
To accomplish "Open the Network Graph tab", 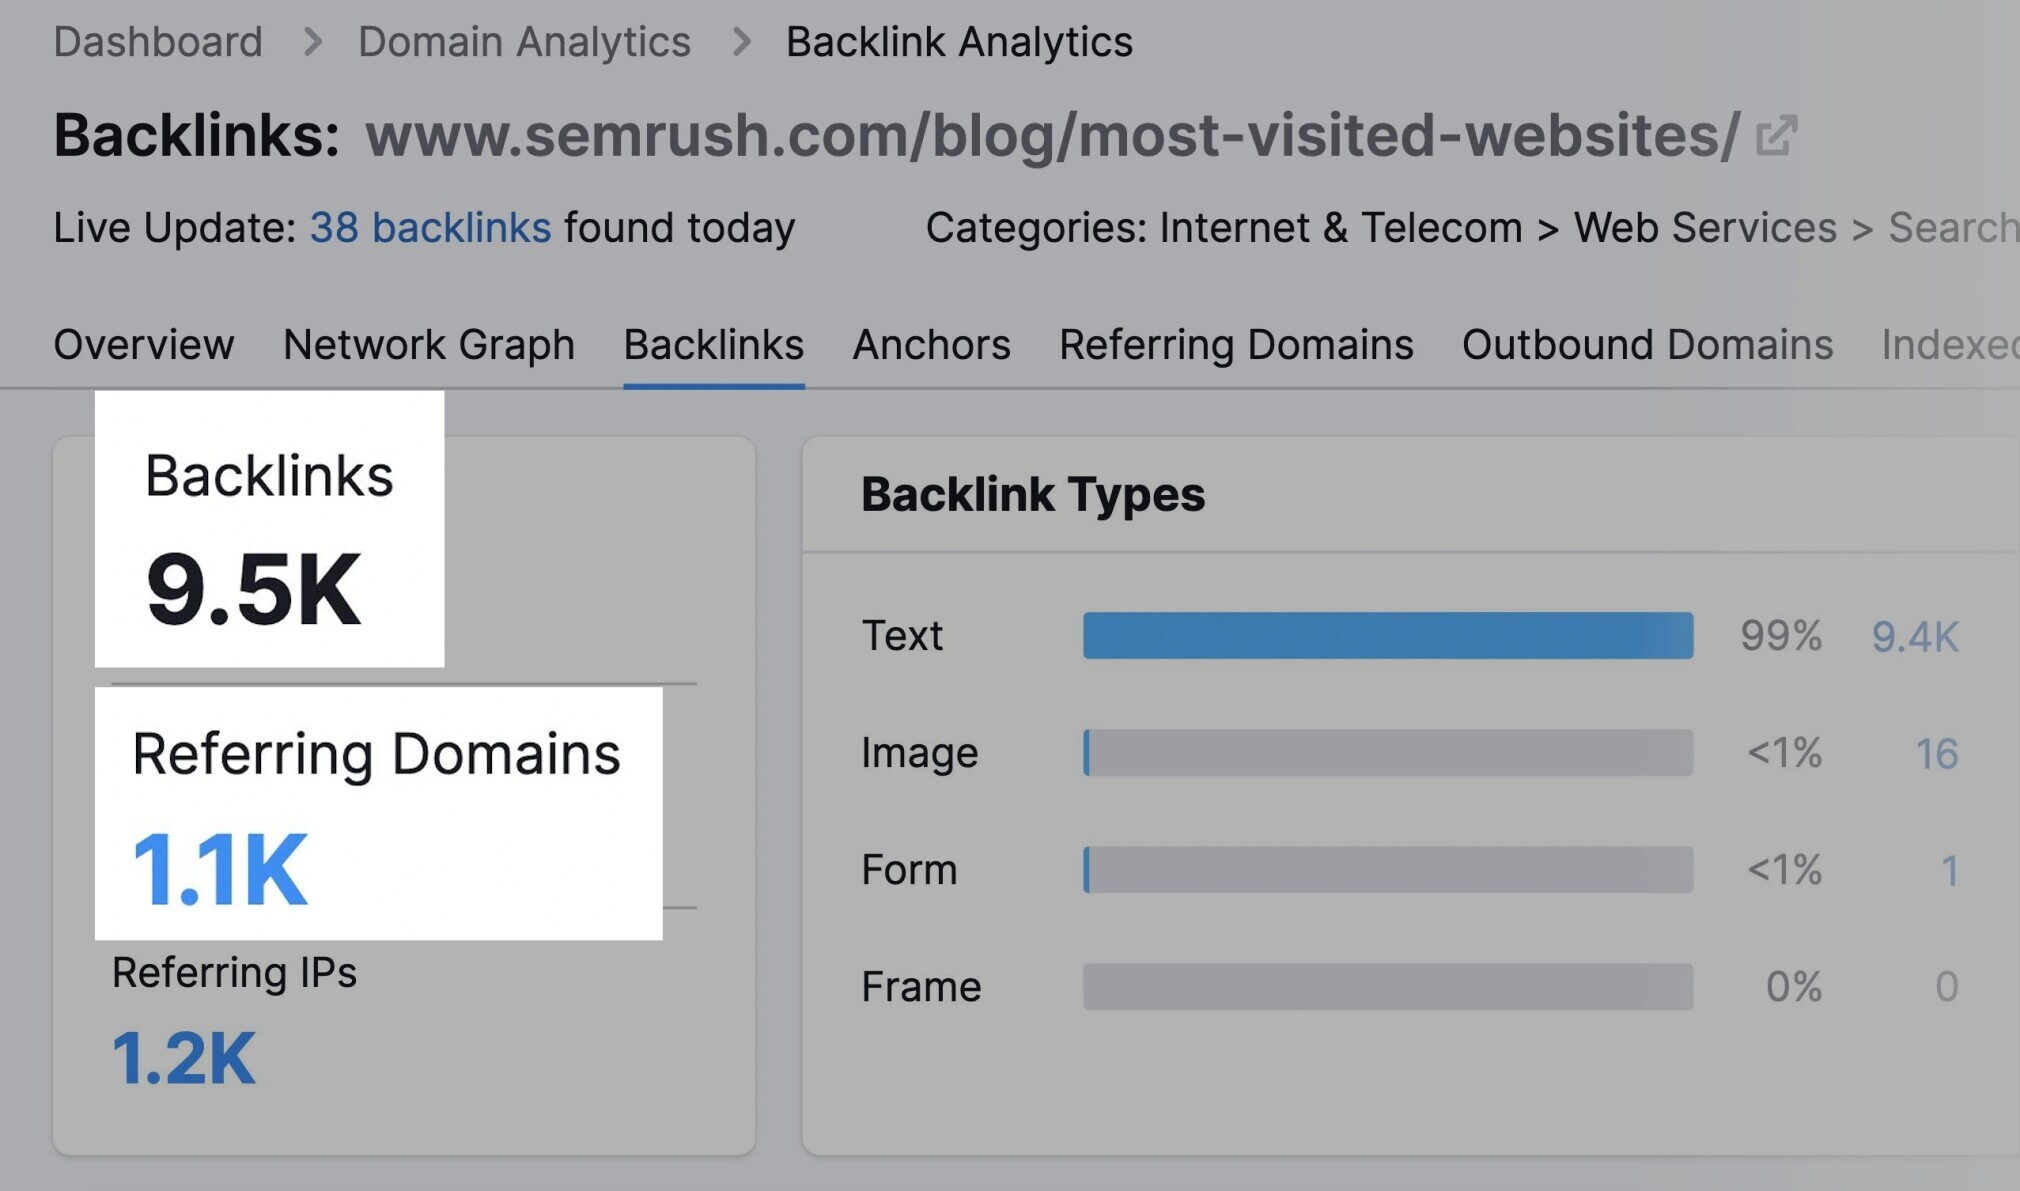I will [x=429, y=345].
